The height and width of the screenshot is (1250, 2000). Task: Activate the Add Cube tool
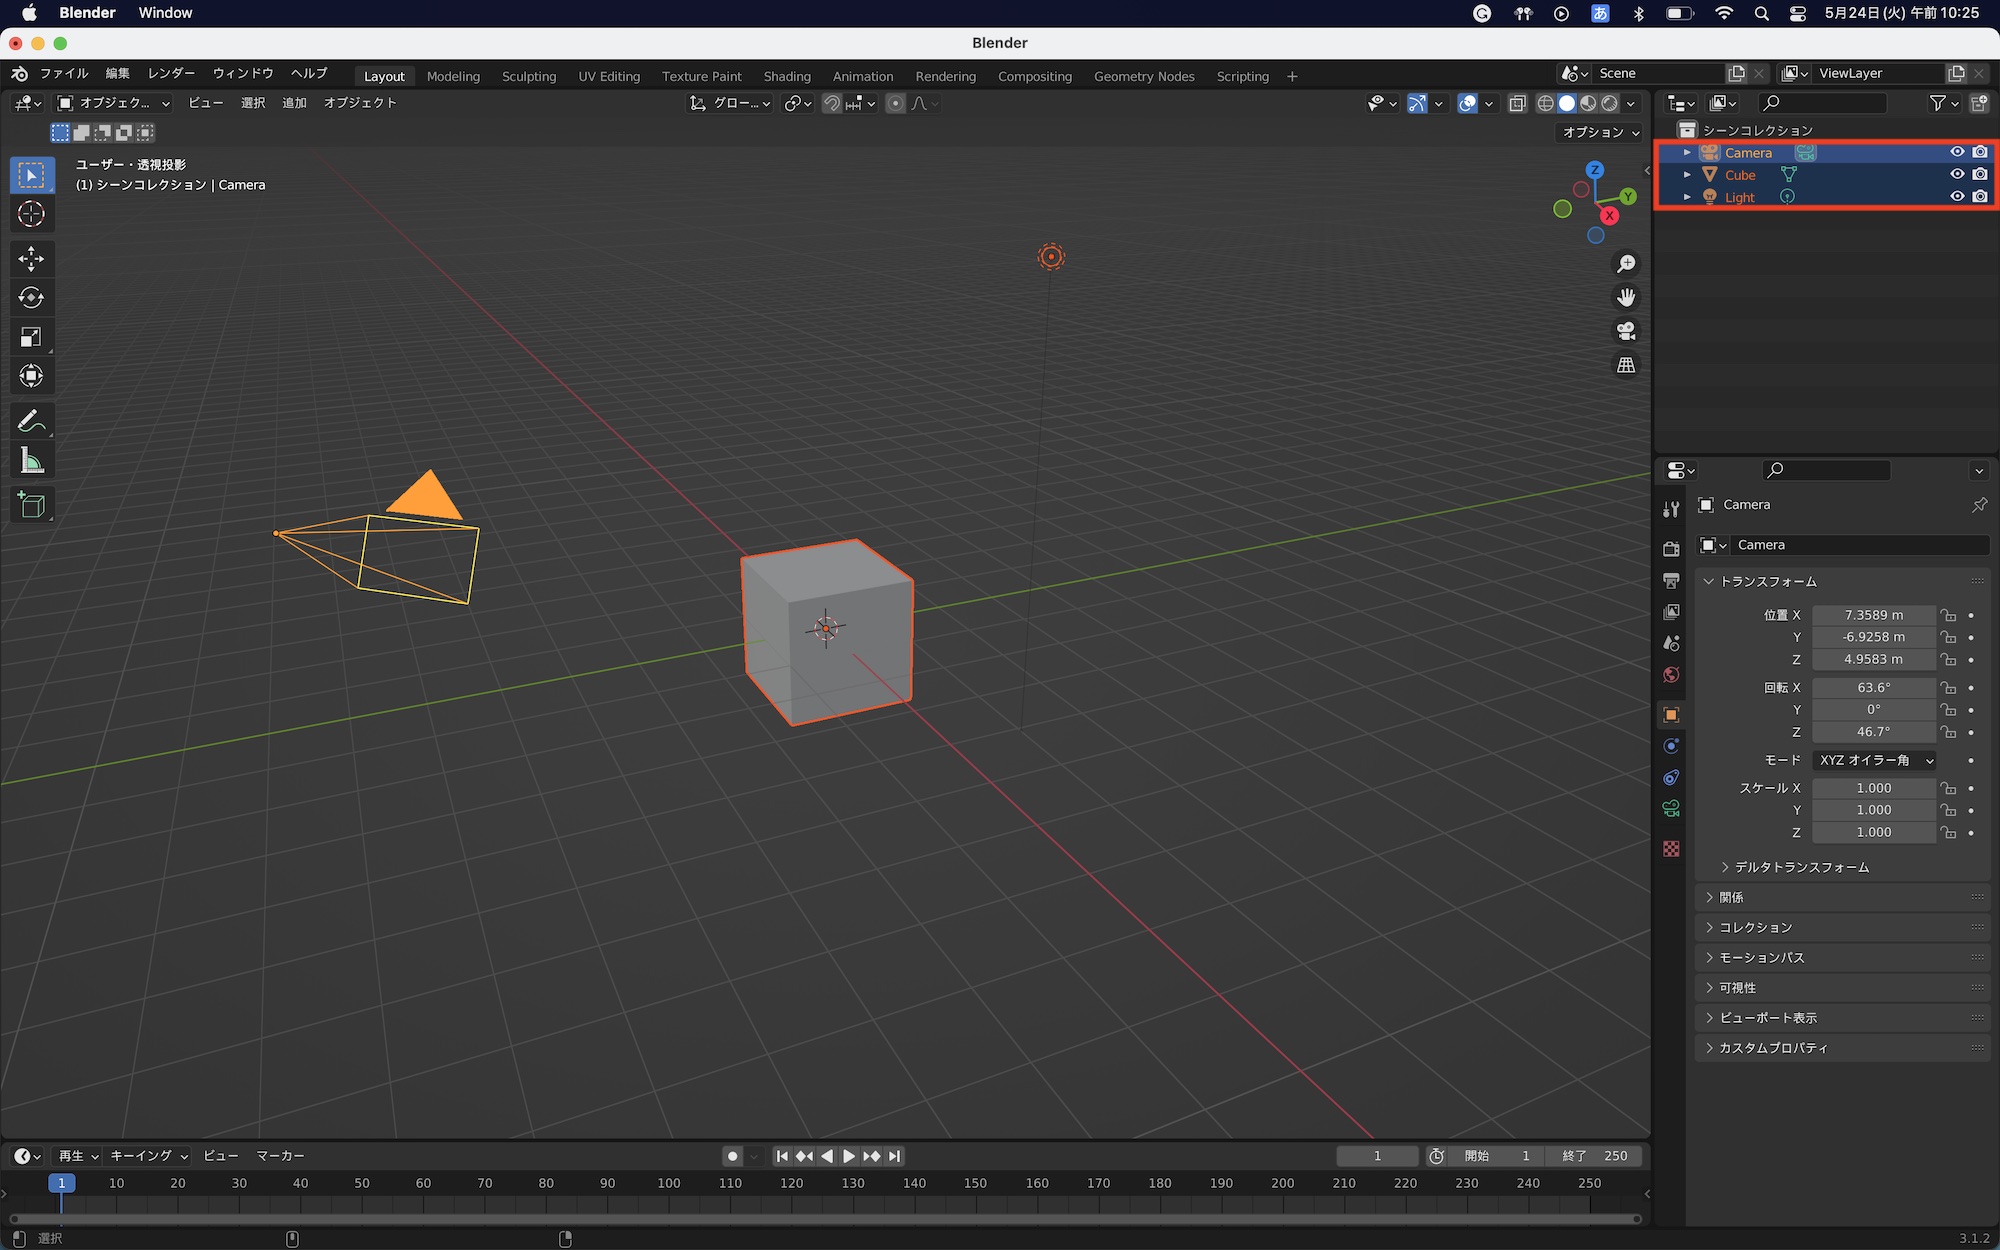click(31, 505)
